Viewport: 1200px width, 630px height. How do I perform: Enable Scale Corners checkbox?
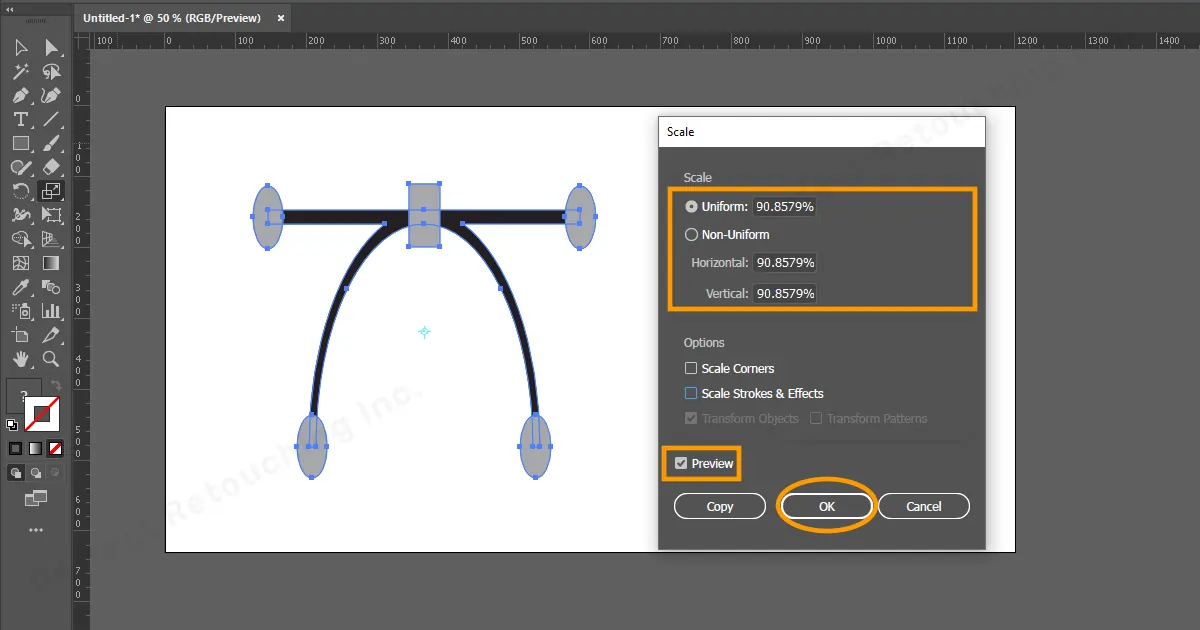click(x=691, y=369)
